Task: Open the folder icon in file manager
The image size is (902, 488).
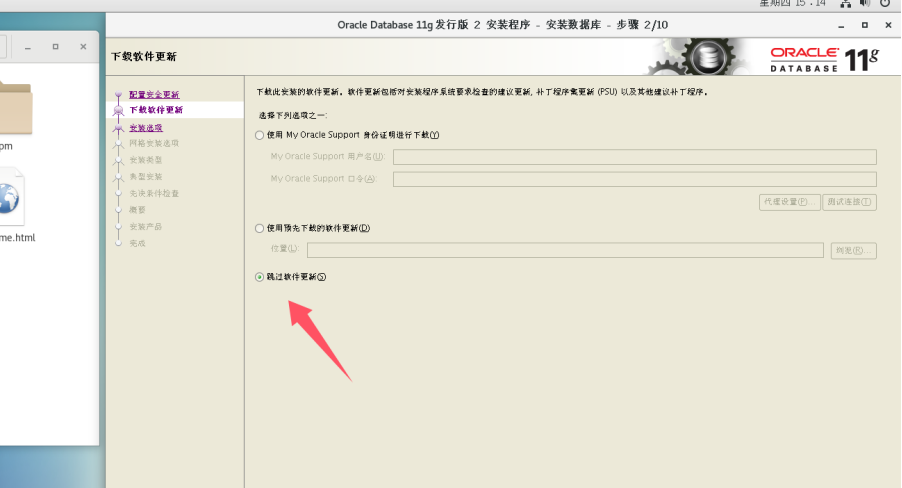Action: pyautogui.click(x=16, y=108)
